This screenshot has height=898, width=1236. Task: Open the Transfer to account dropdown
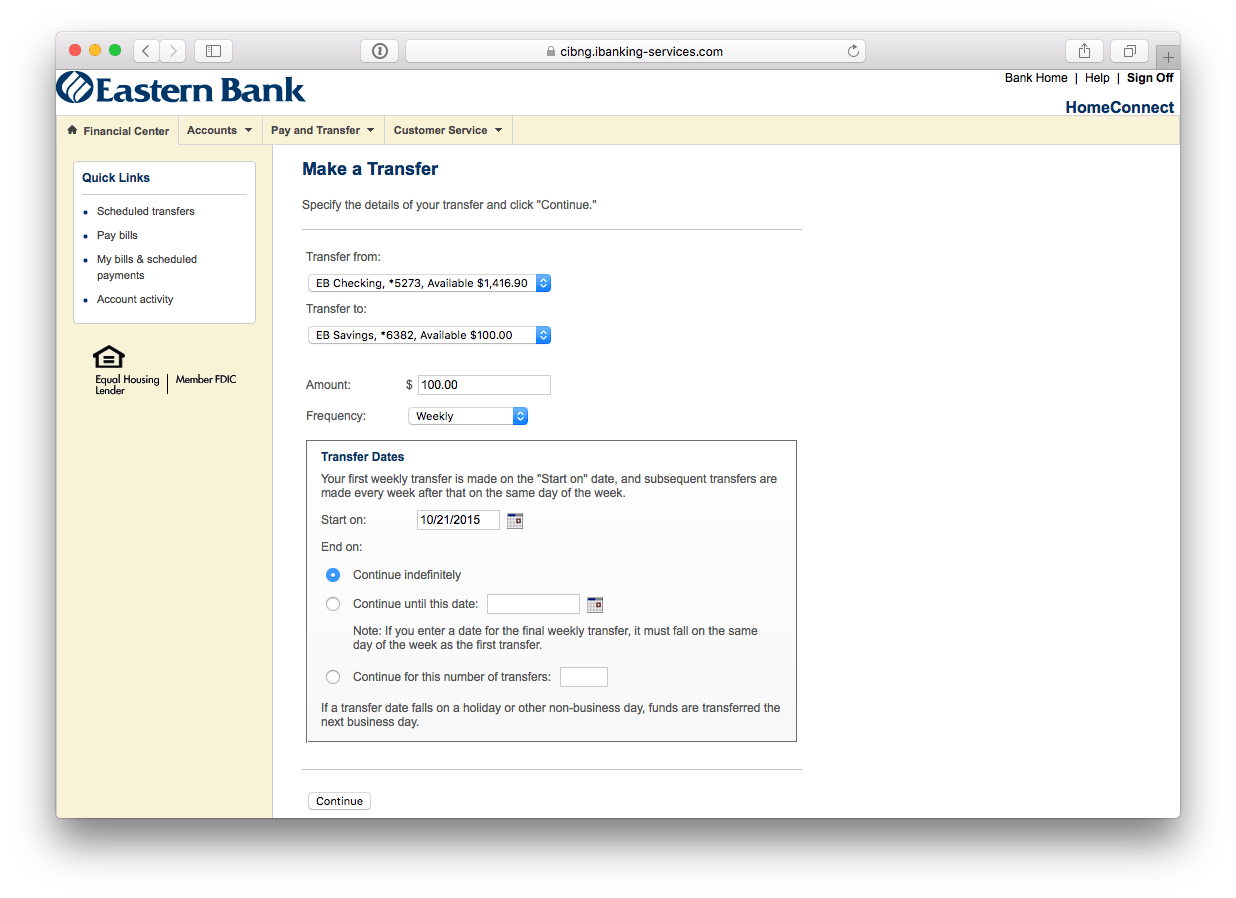(x=430, y=335)
